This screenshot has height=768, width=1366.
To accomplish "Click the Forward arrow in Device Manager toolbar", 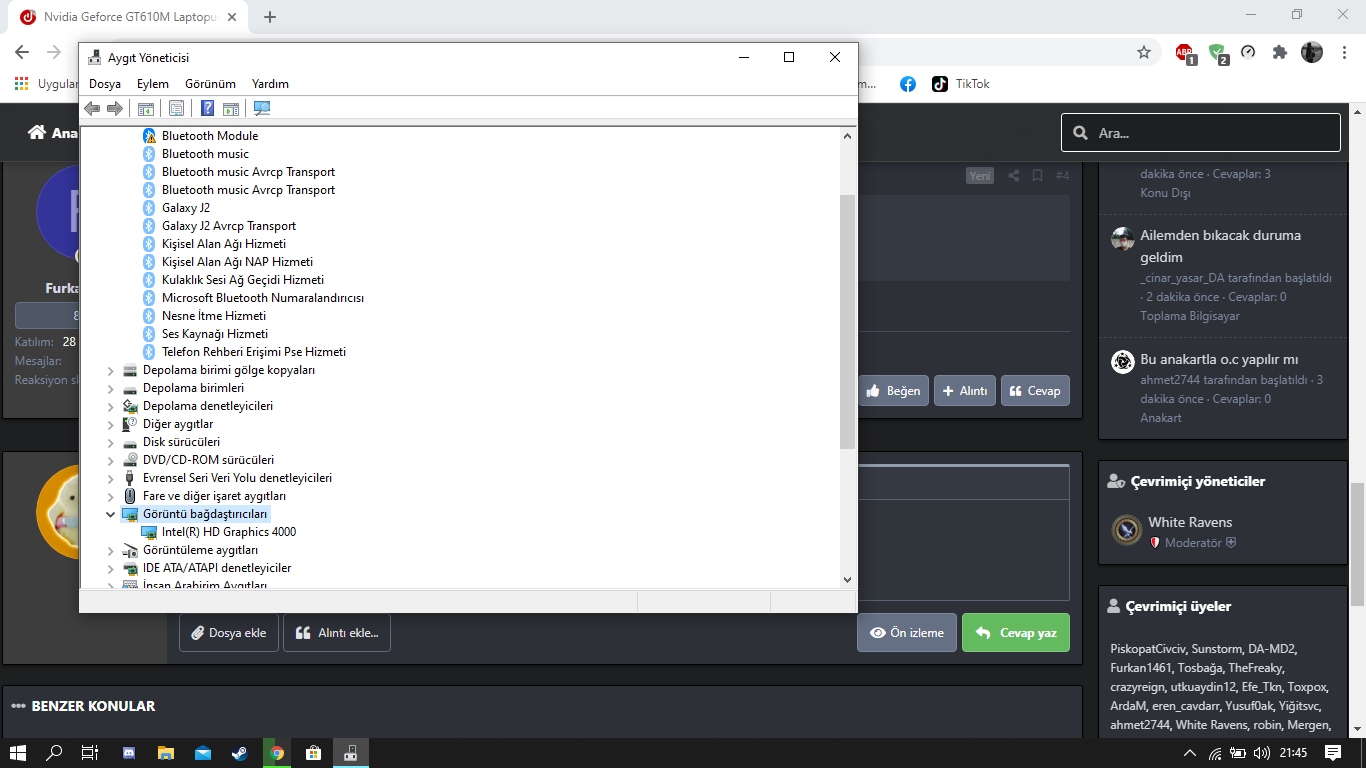I will click(115, 108).
